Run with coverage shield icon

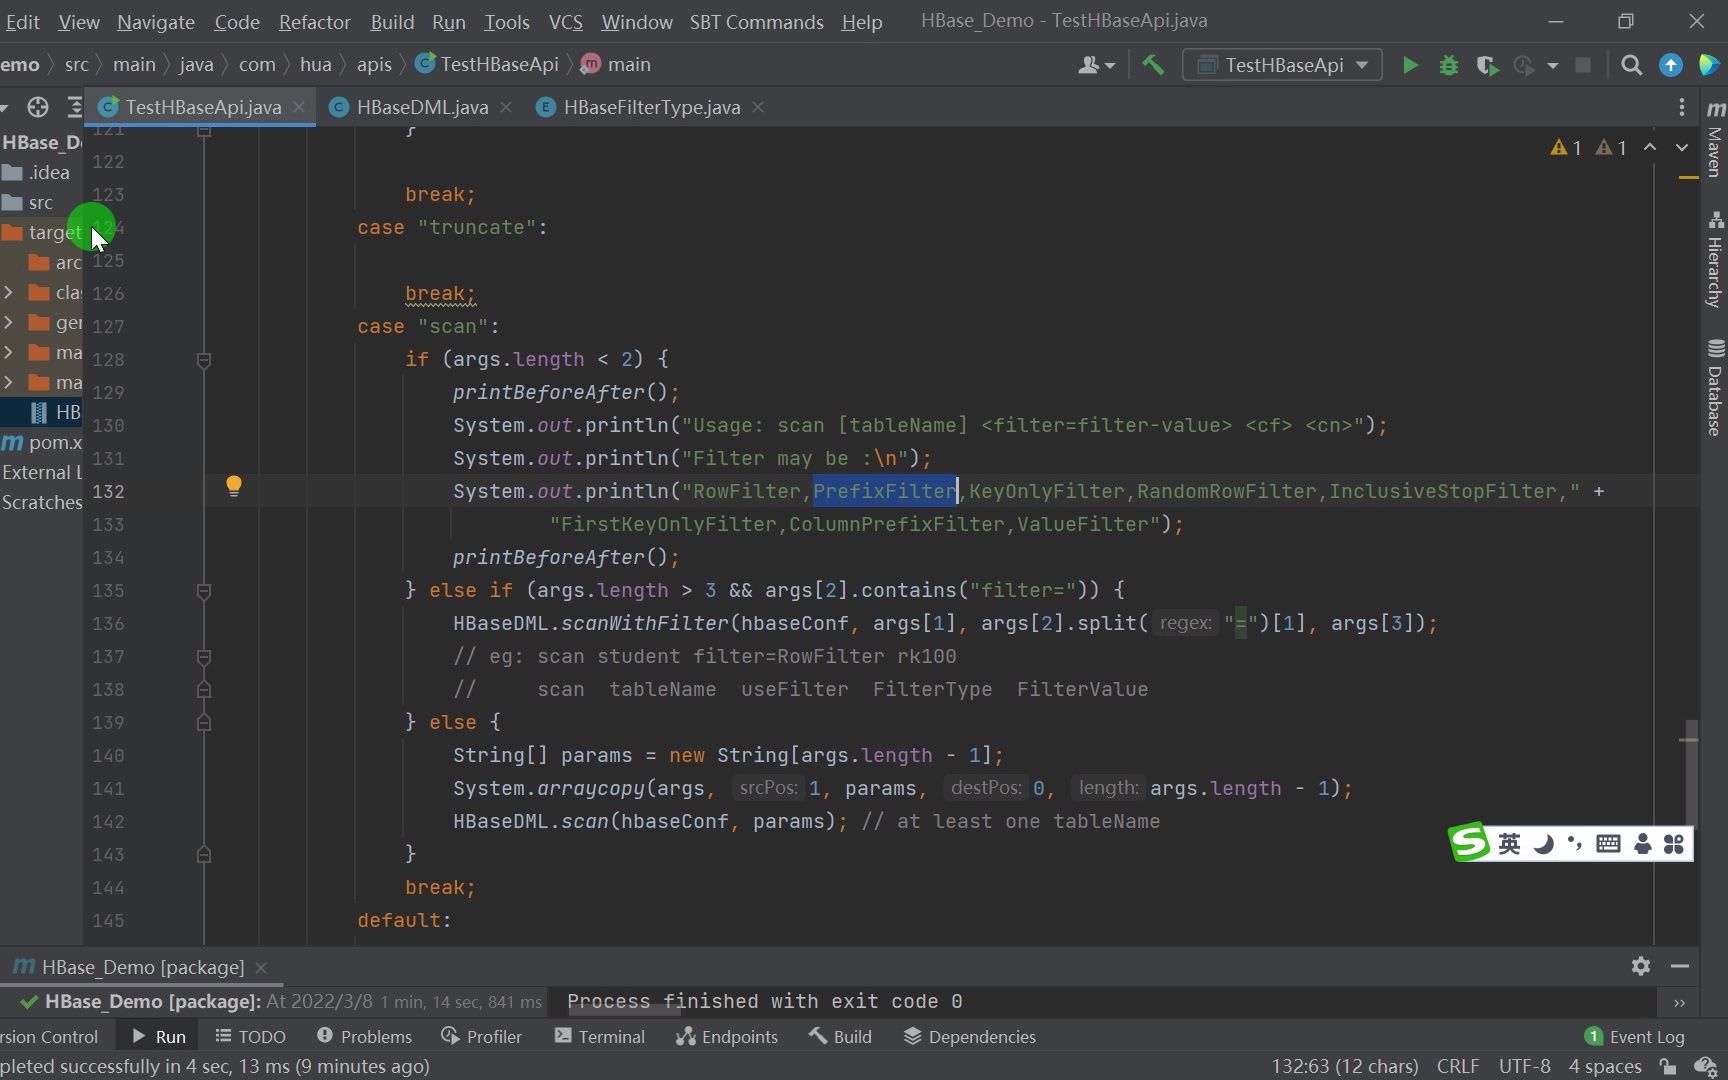click(1487, 65)
